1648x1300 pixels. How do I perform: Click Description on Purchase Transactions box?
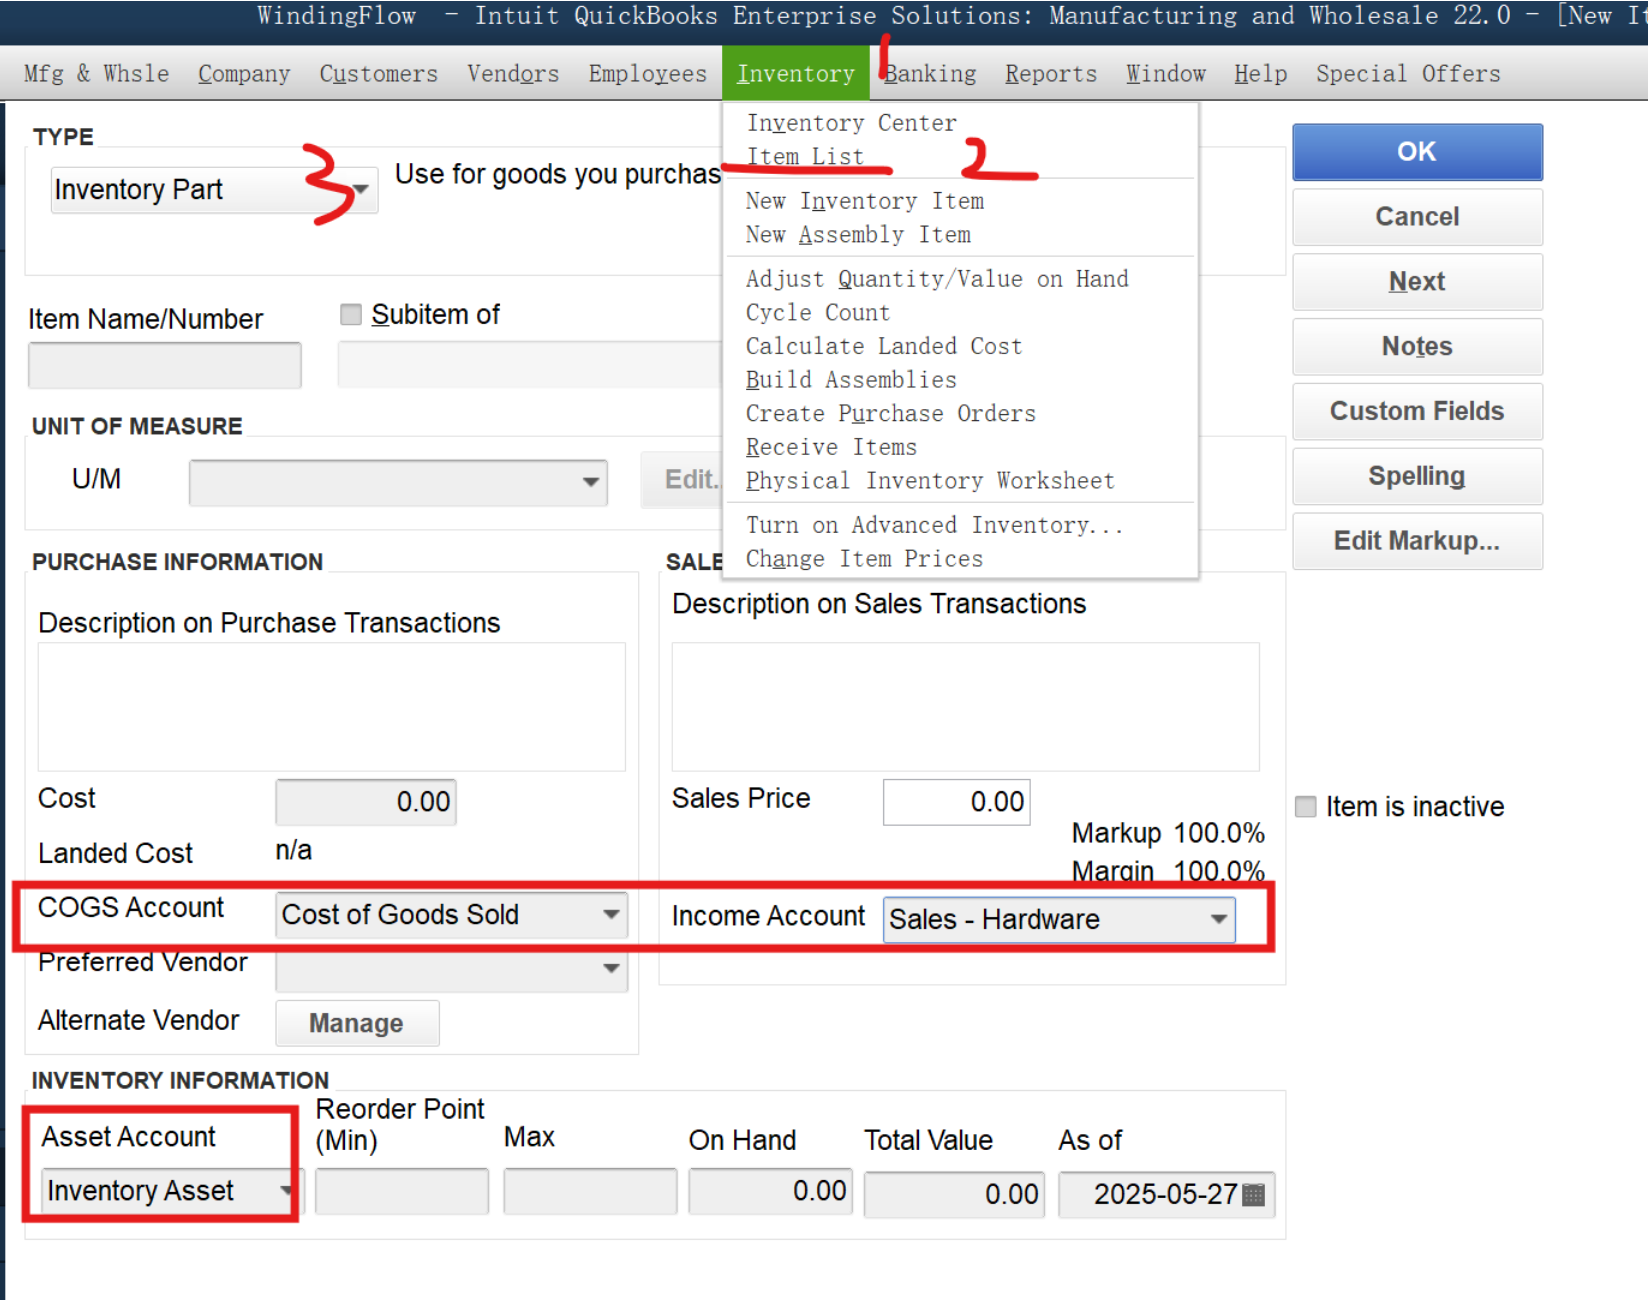click(332, 707)
